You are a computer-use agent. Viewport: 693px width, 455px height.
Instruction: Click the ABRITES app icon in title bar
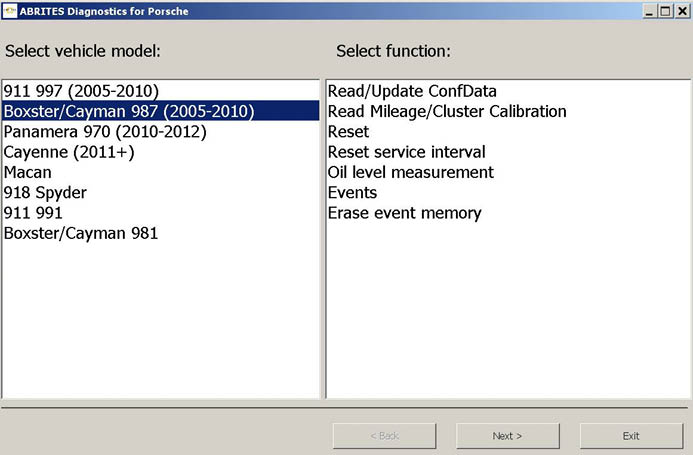(10, 10)
